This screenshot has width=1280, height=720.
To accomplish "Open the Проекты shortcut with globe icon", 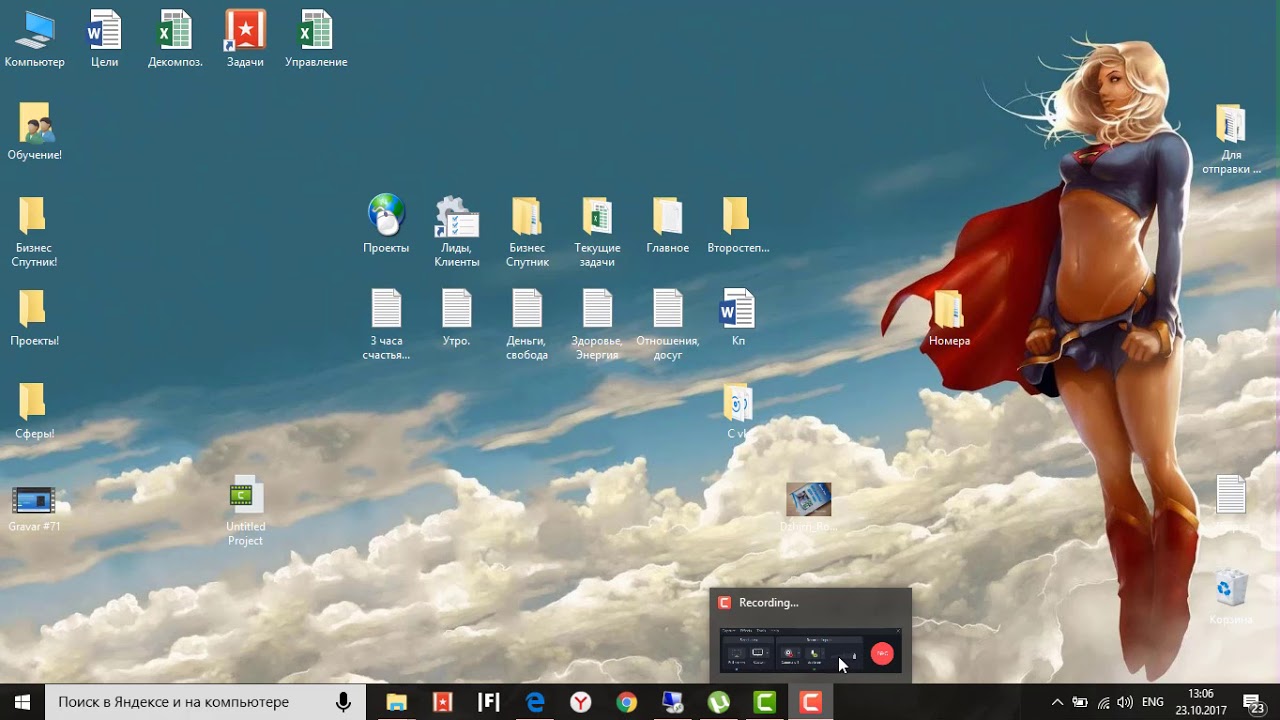I will click(x=386, y=224).
